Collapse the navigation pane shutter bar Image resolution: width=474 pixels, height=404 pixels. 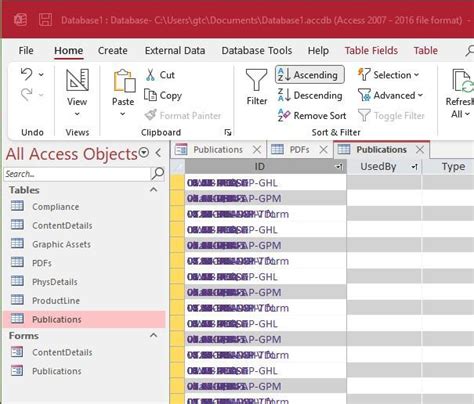(158, 153)
